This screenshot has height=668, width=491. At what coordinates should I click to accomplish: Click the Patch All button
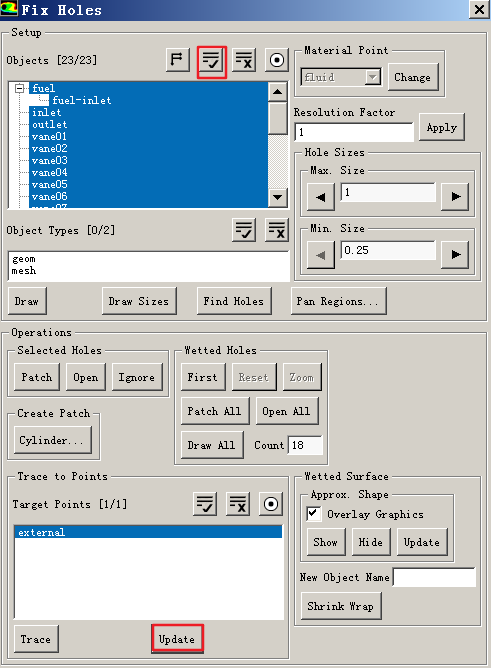(215, 411)
